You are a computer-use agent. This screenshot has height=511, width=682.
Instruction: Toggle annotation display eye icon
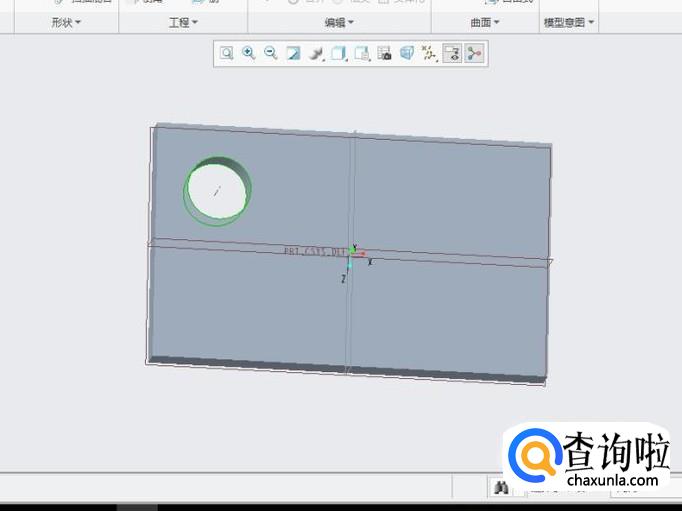pyautogui.click(x=452, y=54)
